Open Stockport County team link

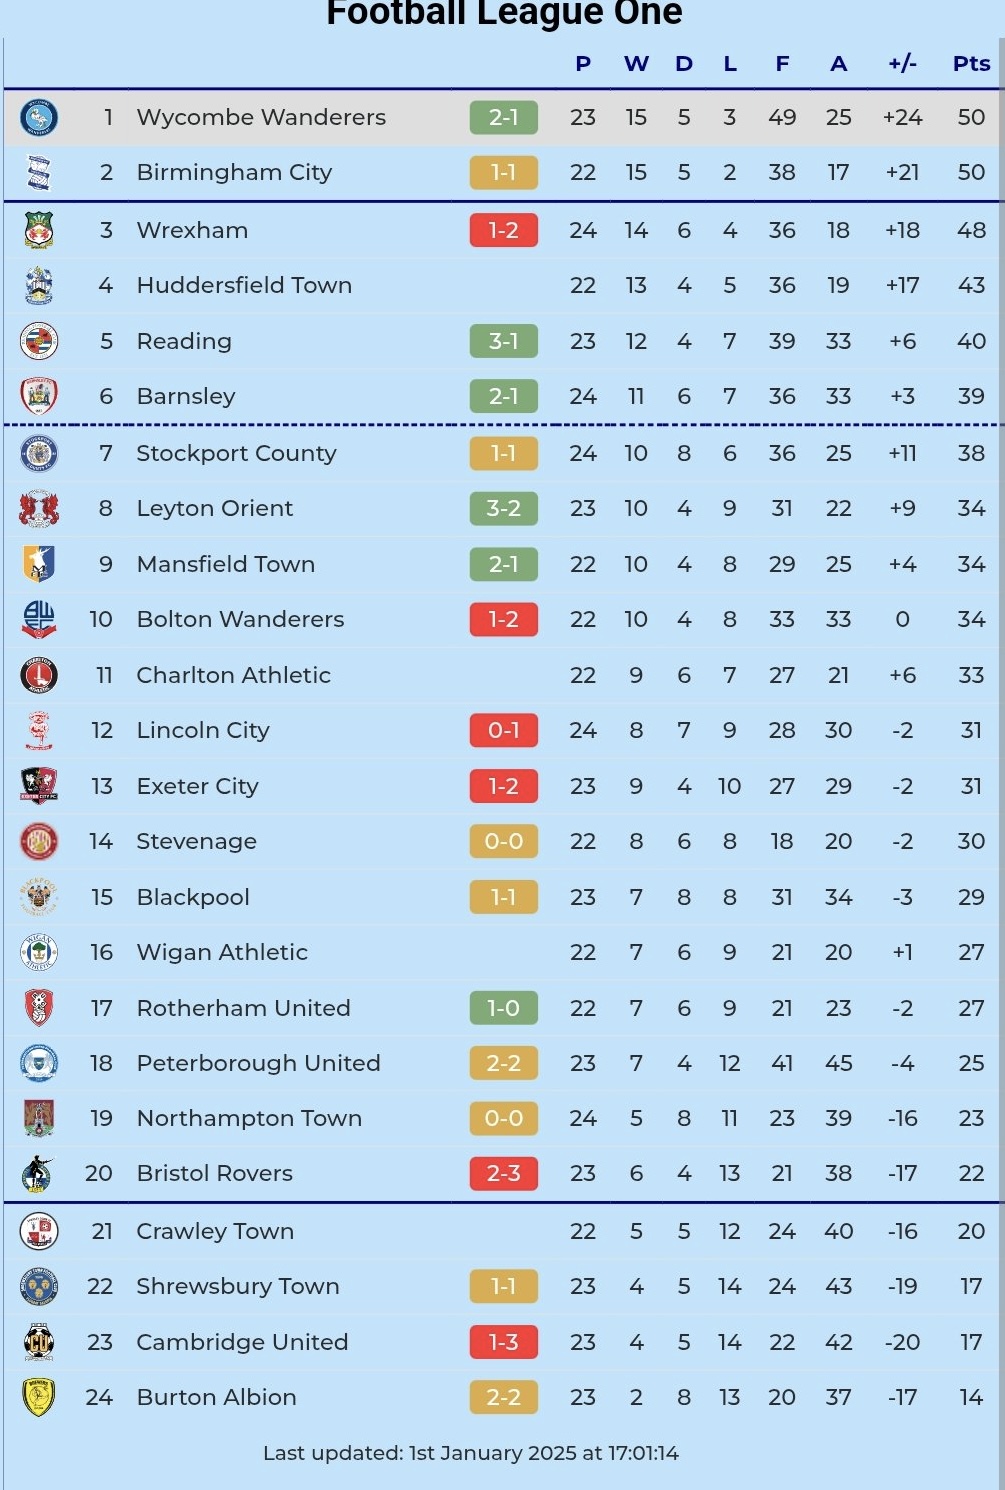click(236, 453)
